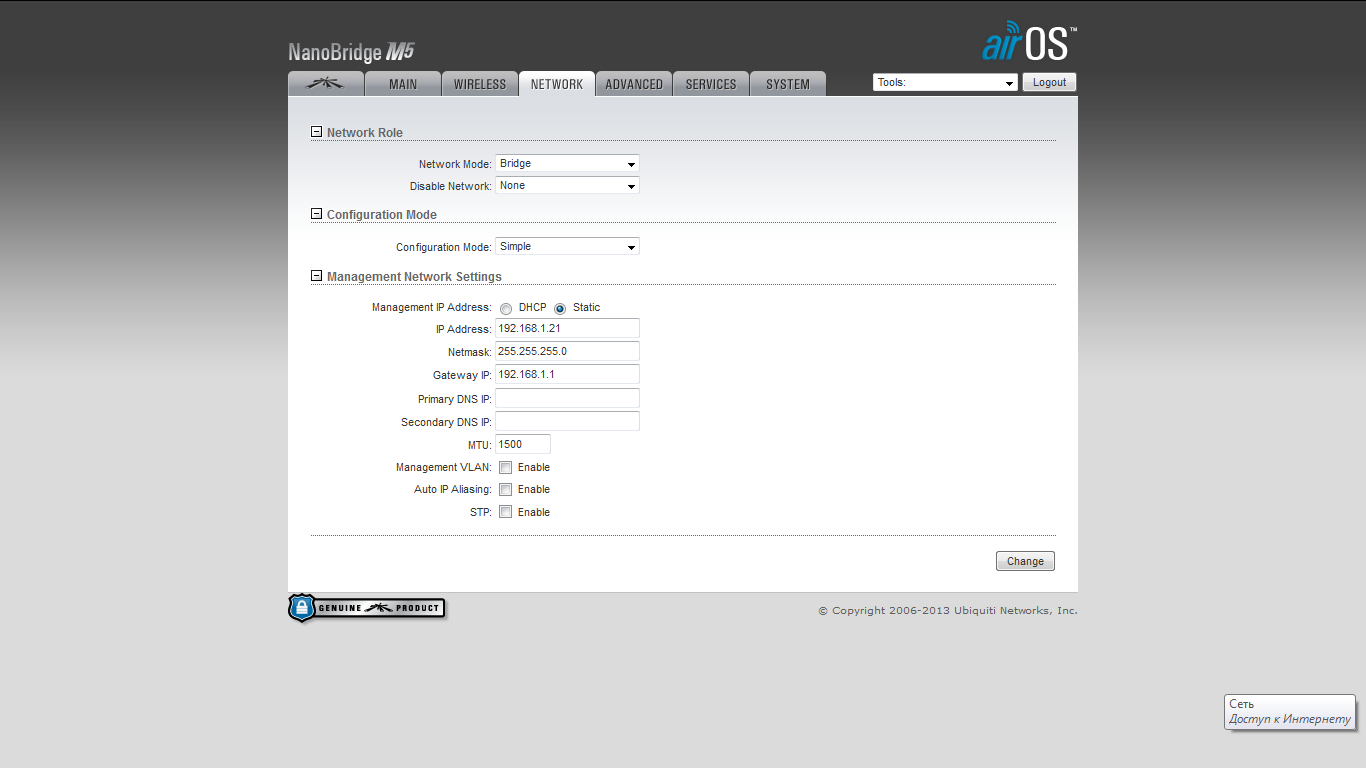This screenshot has width=1366, height=768.
Task: Enable the Auto IP Aliasing checkbox
Action: point(506,490)
